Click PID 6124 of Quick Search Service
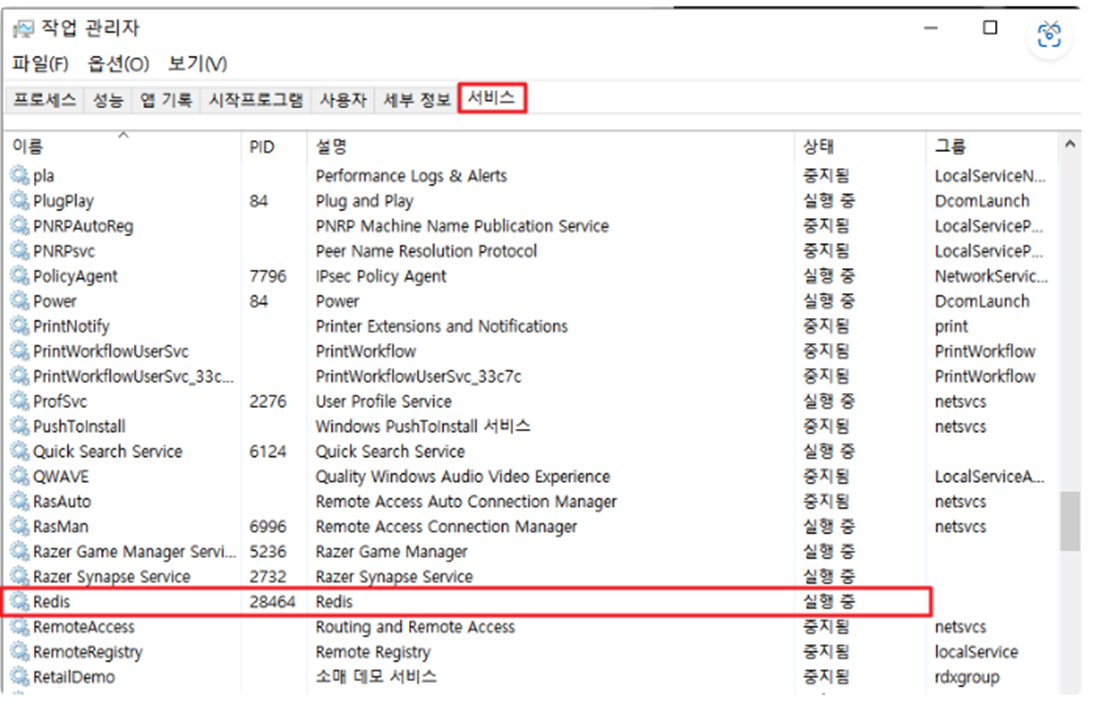The image size is (1108, 715). tap(268, 451)
